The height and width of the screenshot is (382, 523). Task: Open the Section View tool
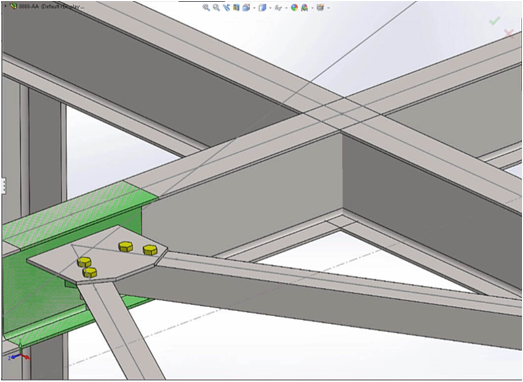236,7
